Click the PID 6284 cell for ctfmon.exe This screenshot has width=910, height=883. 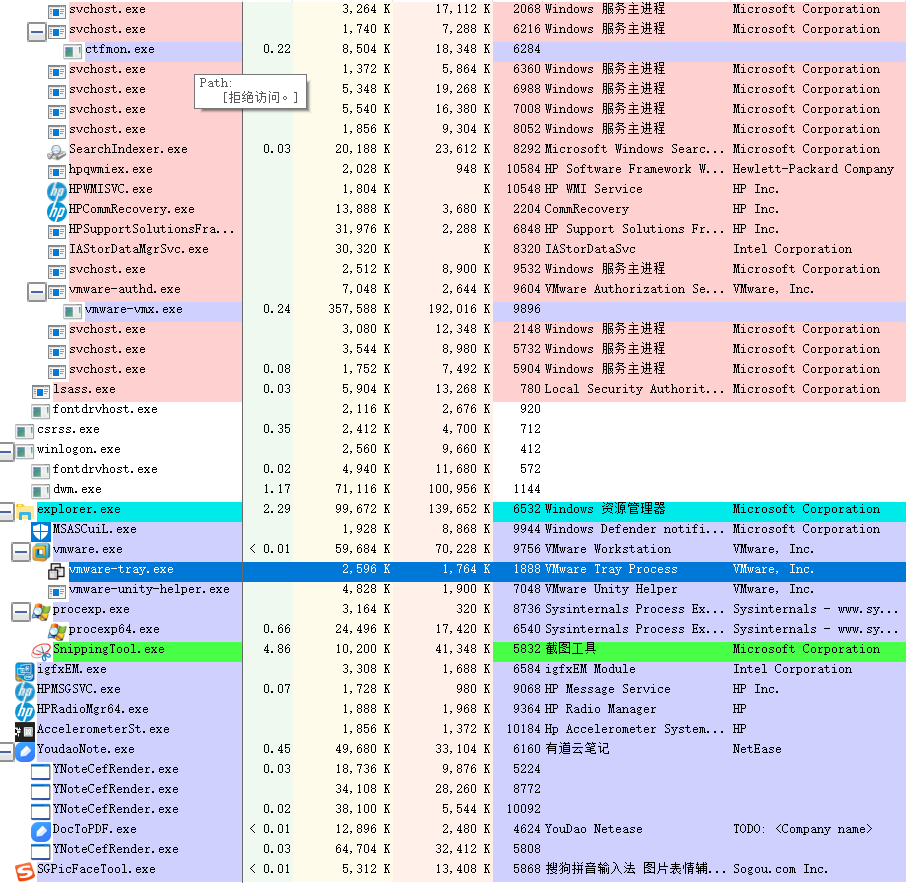tap(526, 49)
